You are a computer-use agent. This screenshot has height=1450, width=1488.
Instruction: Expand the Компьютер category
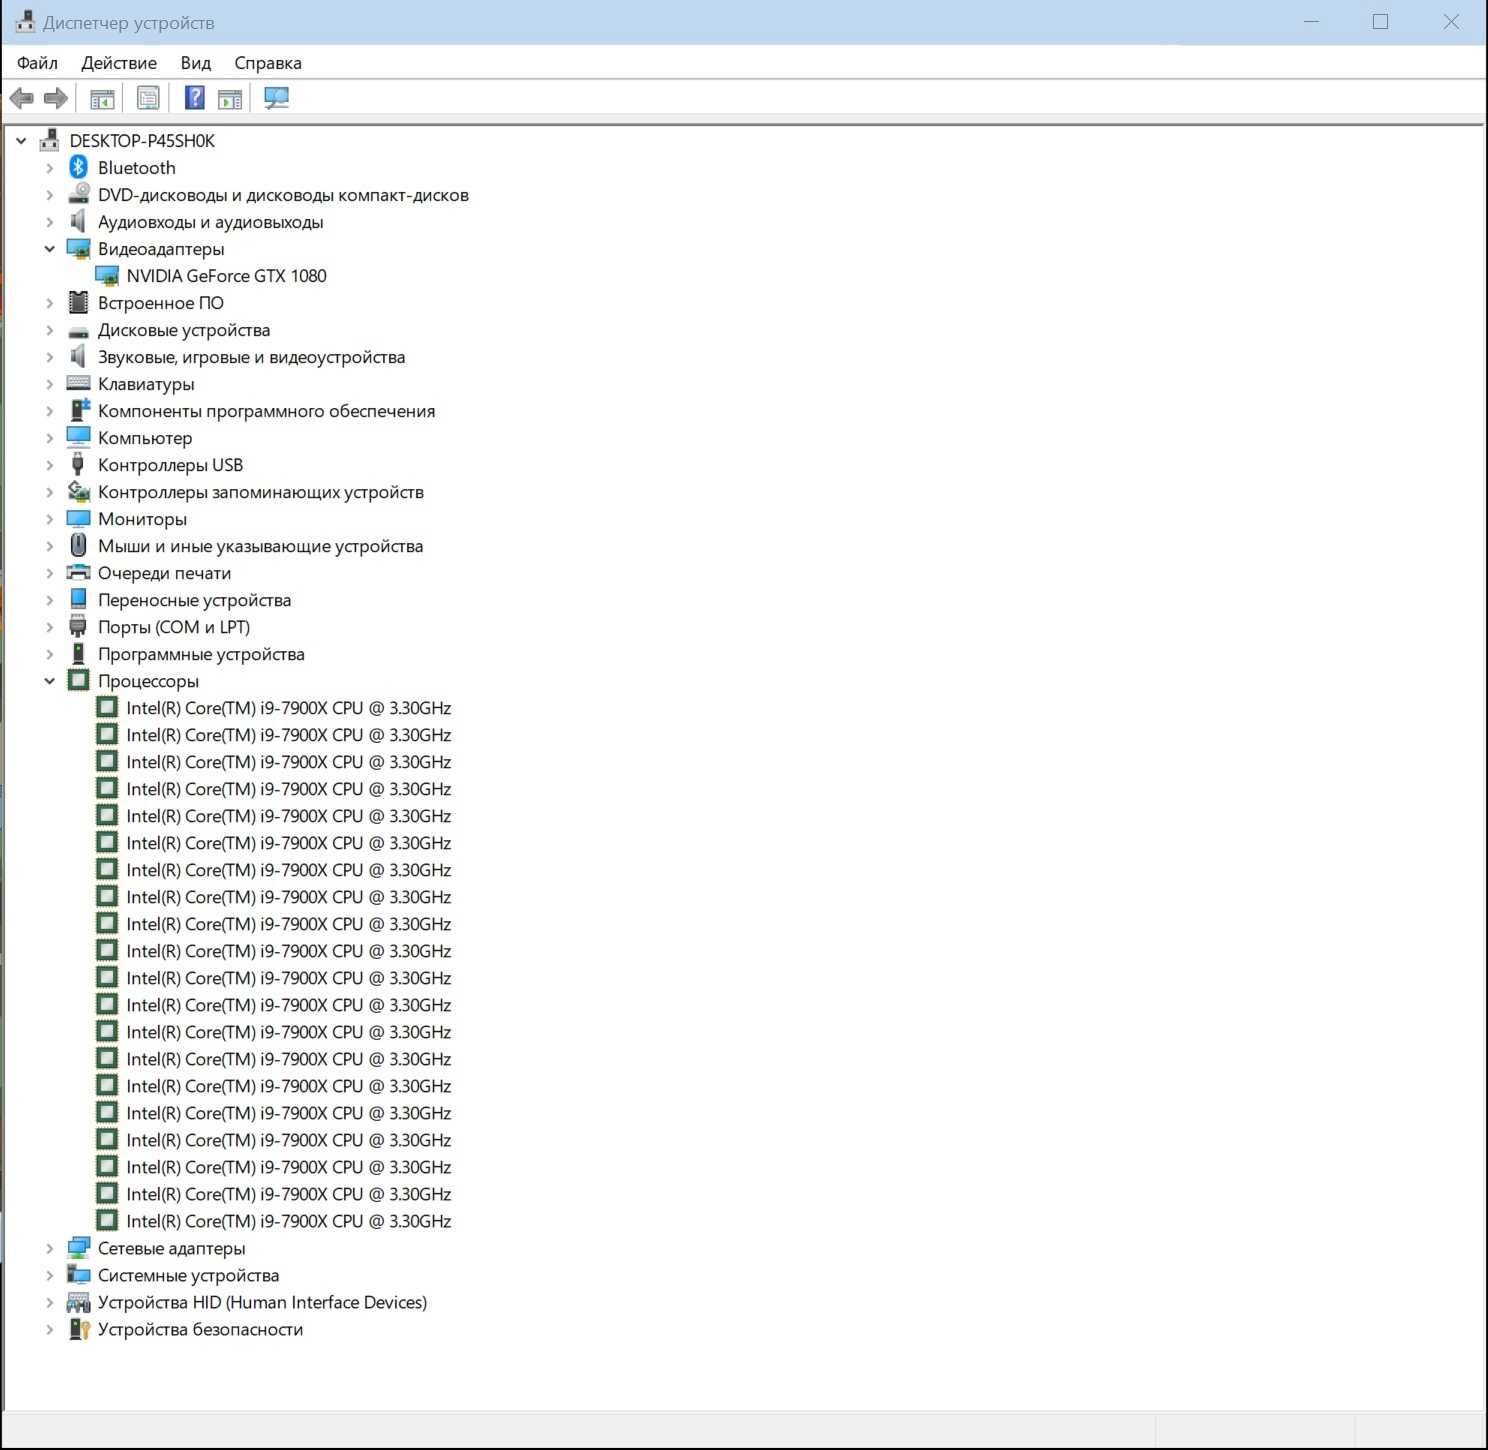tap(49, 438)
